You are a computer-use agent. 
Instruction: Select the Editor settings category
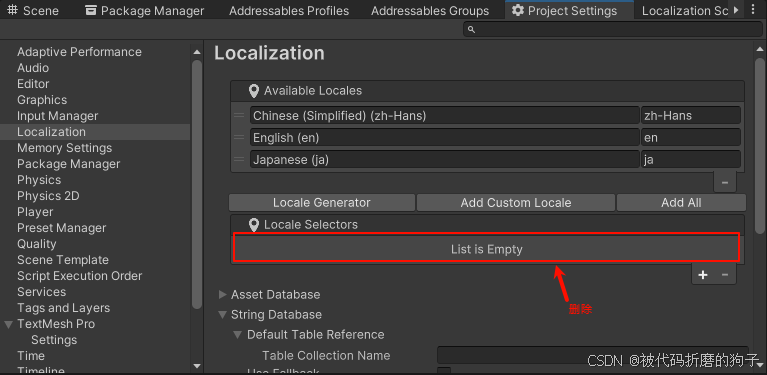tap(33, 84)
